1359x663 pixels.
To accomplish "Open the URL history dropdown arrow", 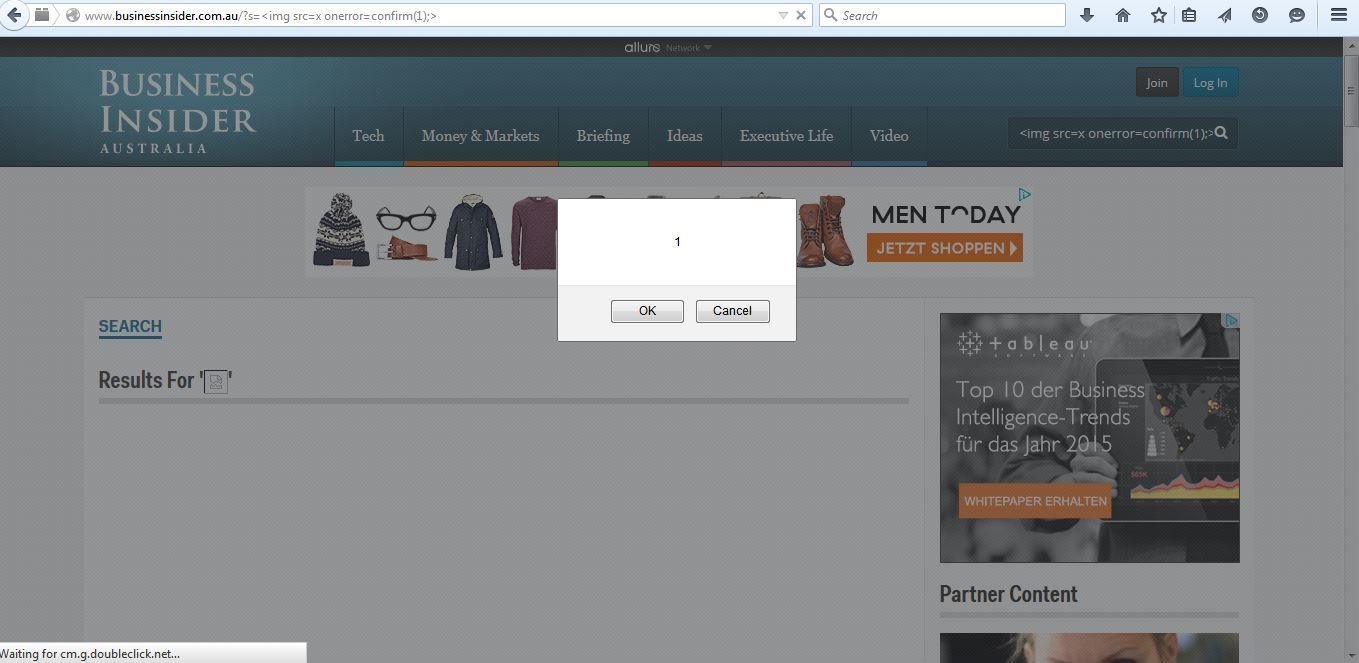I will coord(783,15).
